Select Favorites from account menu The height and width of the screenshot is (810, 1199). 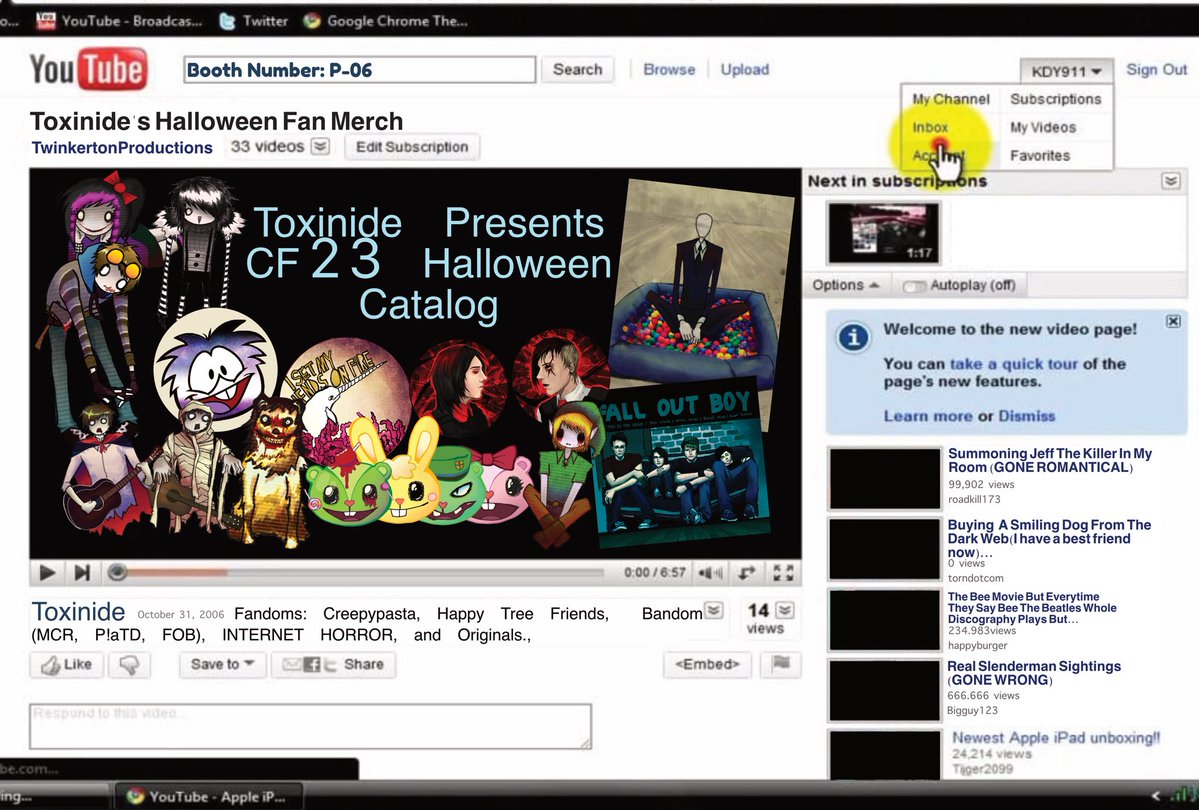[1039, 156]
